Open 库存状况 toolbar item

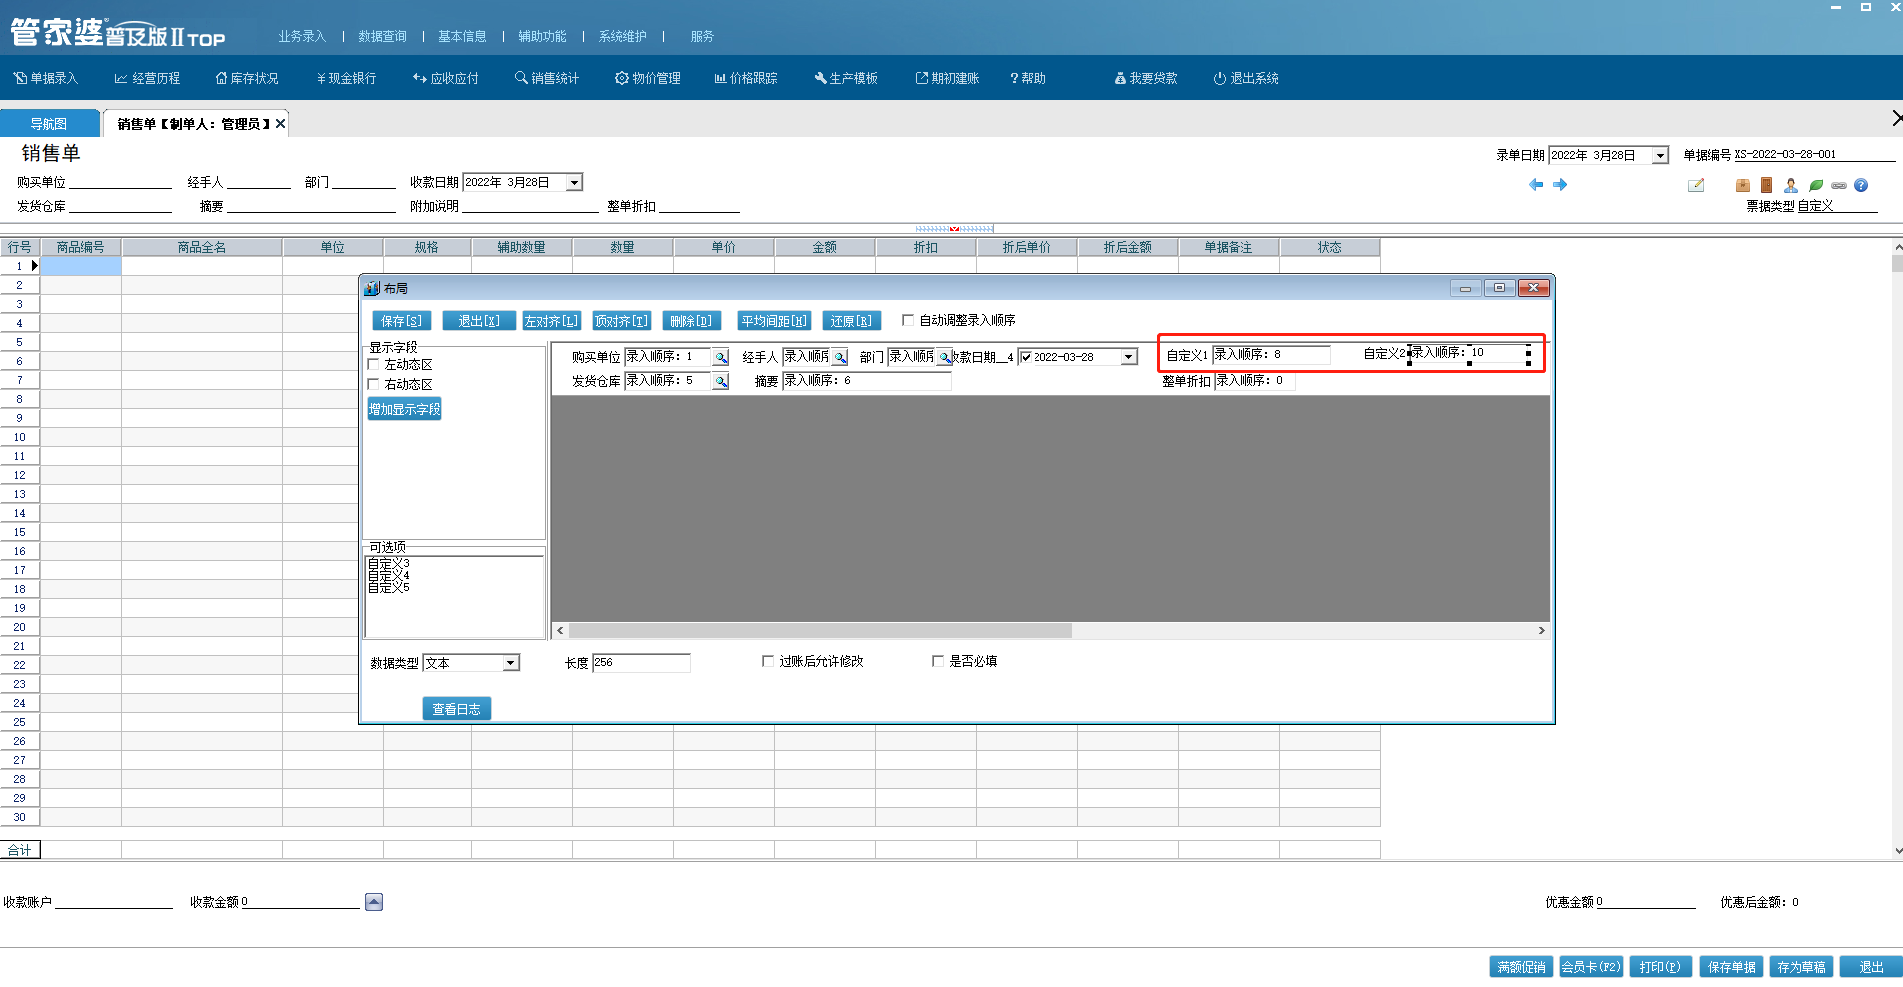(x=247, y=78)
